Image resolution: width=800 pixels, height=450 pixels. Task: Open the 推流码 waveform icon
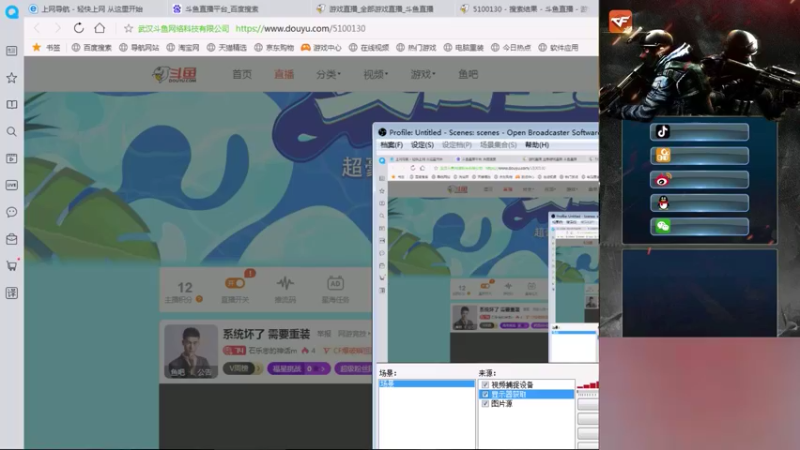point(285,283)
